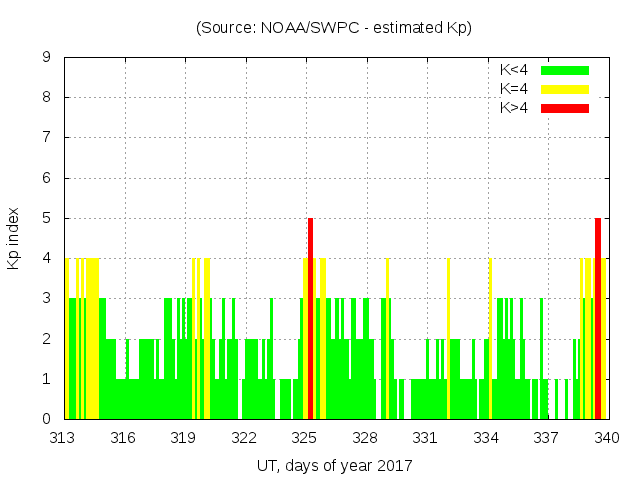Click the yellow K=4 legend swatch
This screenshot has height=480, width=640.
(x=565, y=89)
